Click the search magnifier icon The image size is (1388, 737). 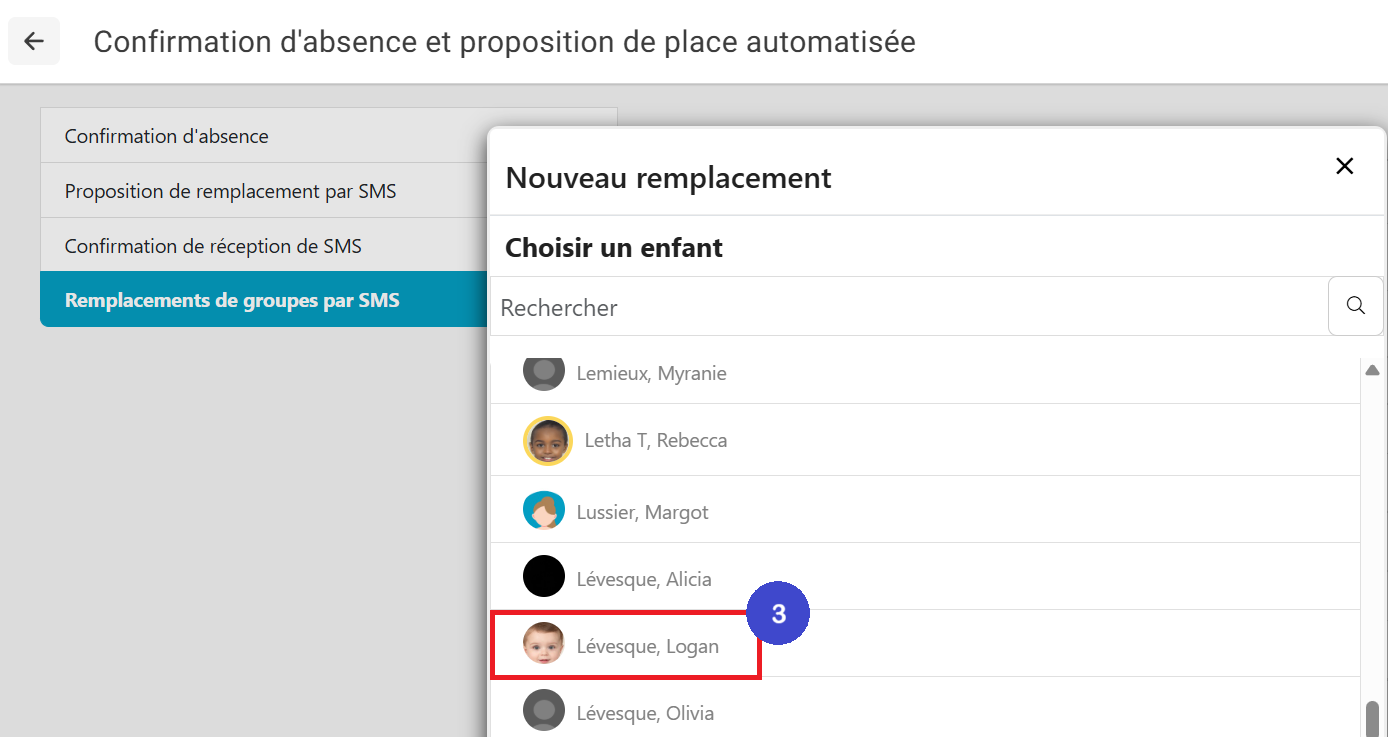[1355, 306]
